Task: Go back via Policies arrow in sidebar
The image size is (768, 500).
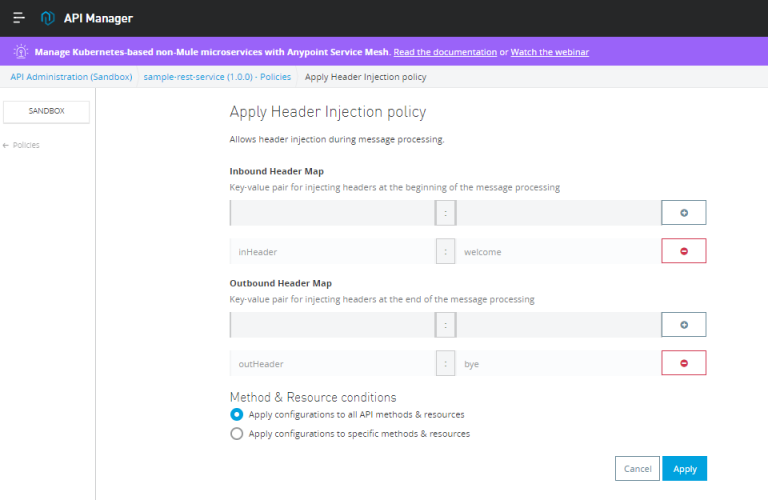Action: point(21,145)
